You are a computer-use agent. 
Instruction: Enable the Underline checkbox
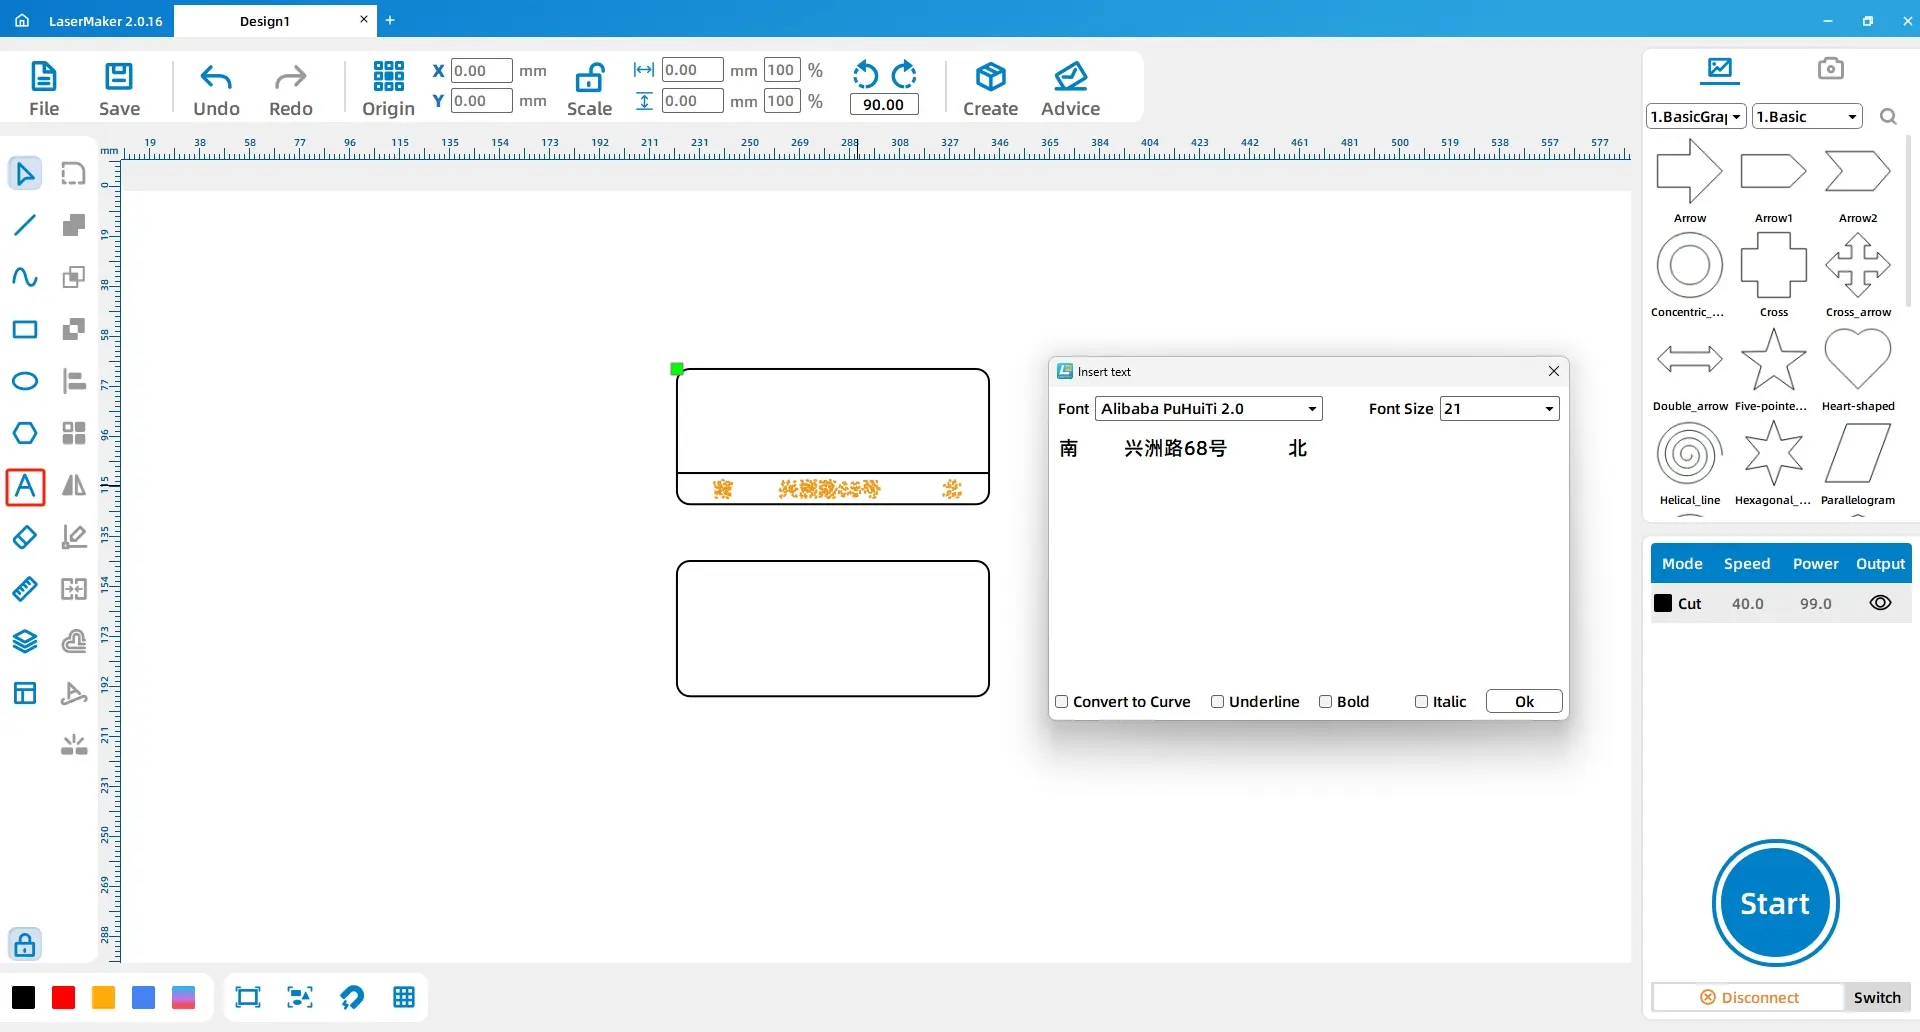coord(1218,702)
